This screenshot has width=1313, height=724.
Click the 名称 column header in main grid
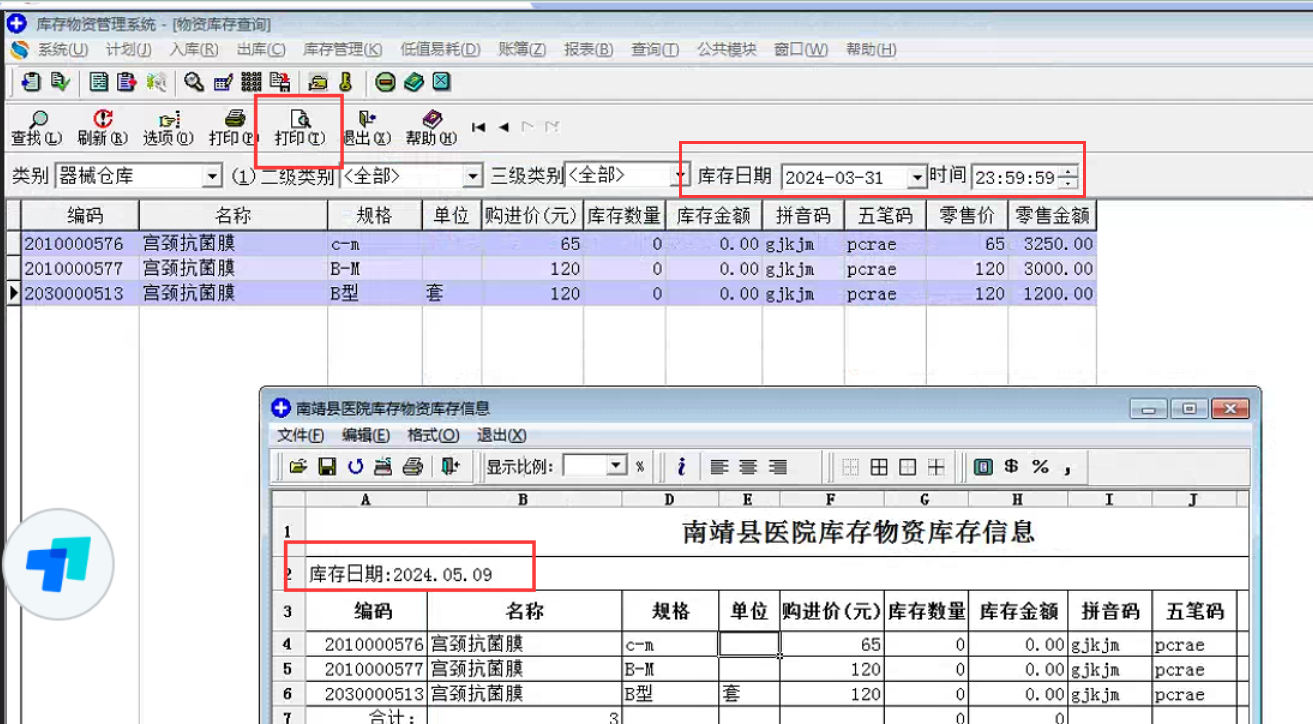[x=233, y=215]
